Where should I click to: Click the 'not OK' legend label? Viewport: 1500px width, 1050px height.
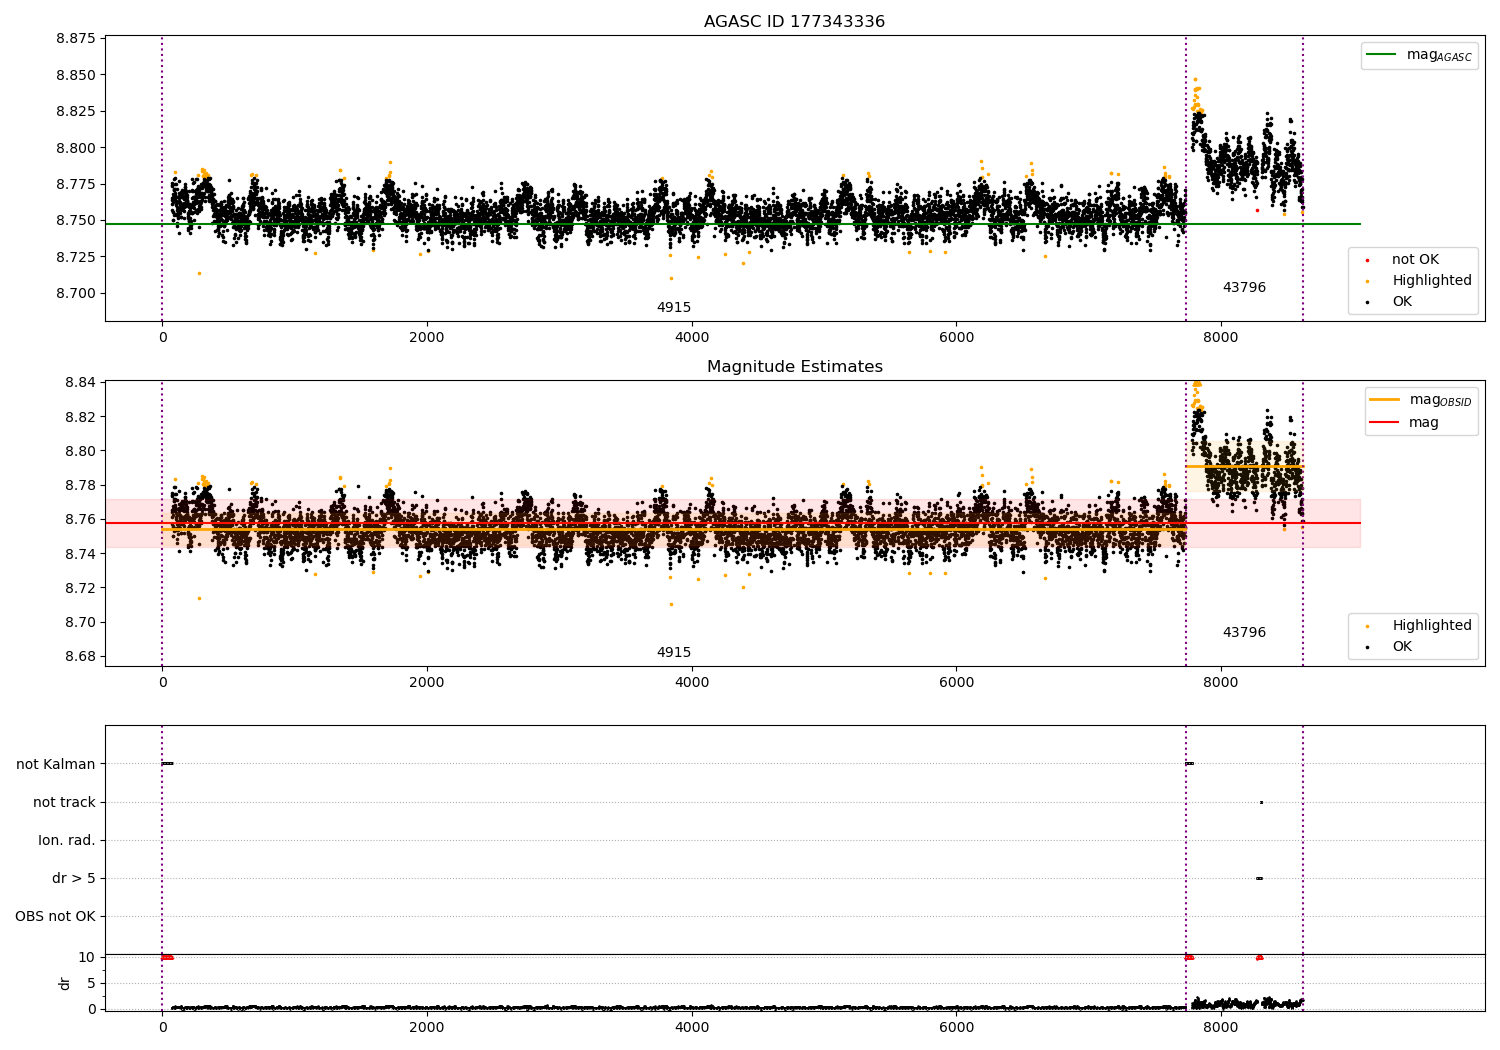click(1415, 260)
